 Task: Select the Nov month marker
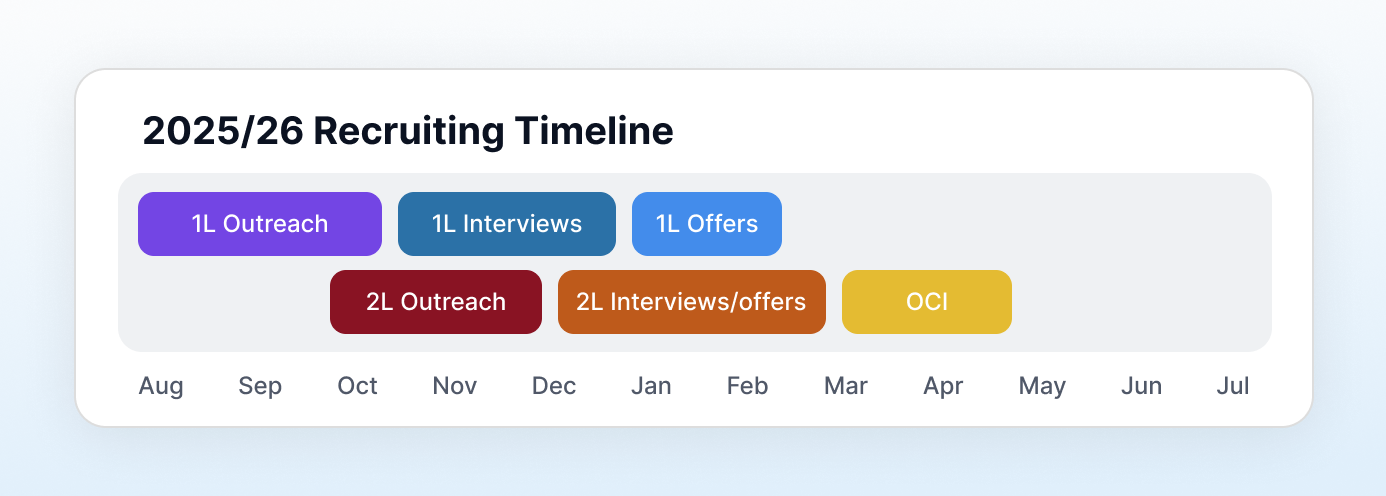pyautogui.click(x=455, y=386)
